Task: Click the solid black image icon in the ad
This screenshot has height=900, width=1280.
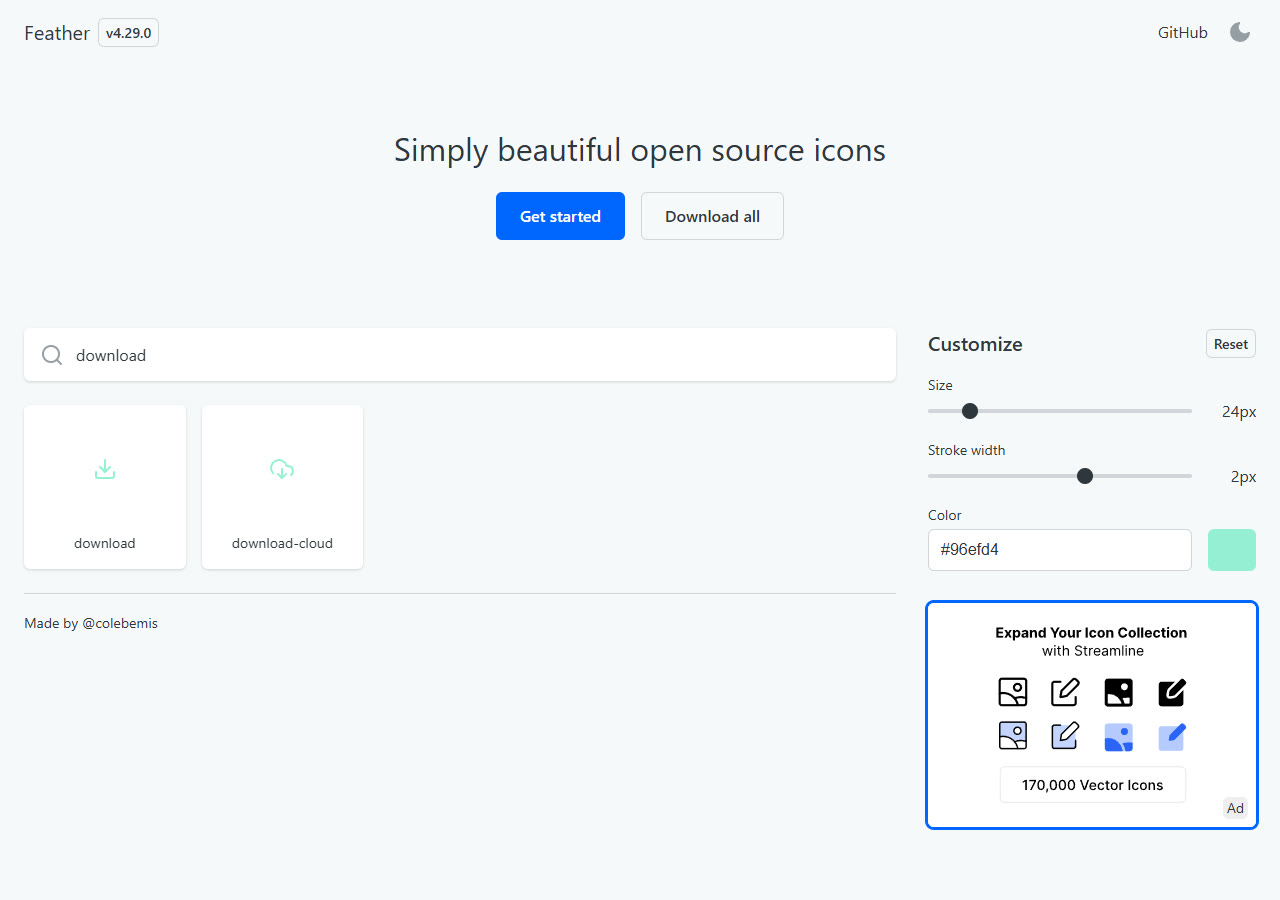Action: pyautogui.click(x=1119, y=692)
